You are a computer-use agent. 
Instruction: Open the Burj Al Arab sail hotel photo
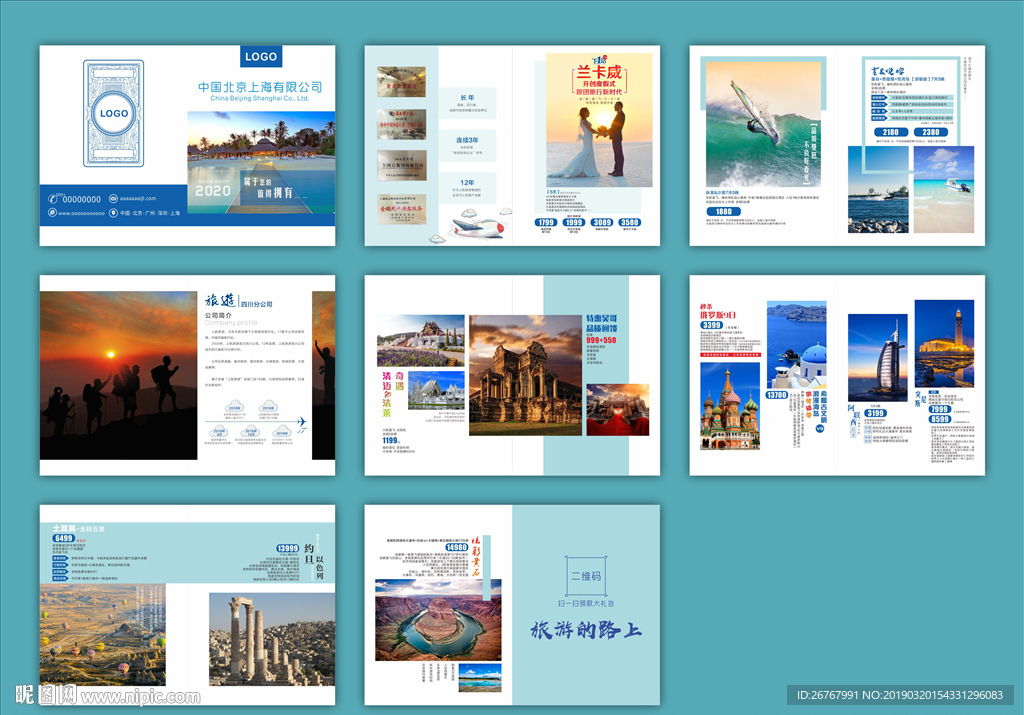pyautogui.click(x=877, y=357)
